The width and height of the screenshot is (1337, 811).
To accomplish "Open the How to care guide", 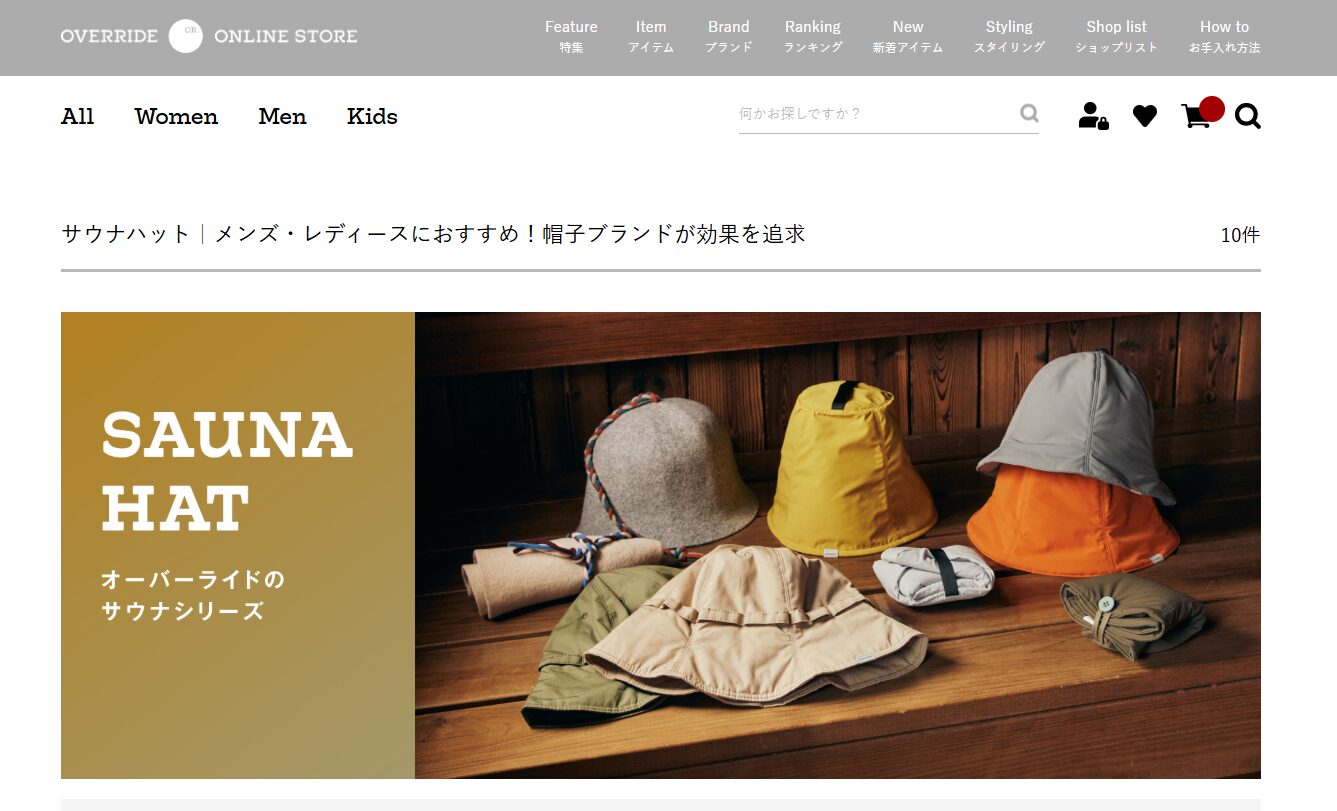I will (1225, 36).
